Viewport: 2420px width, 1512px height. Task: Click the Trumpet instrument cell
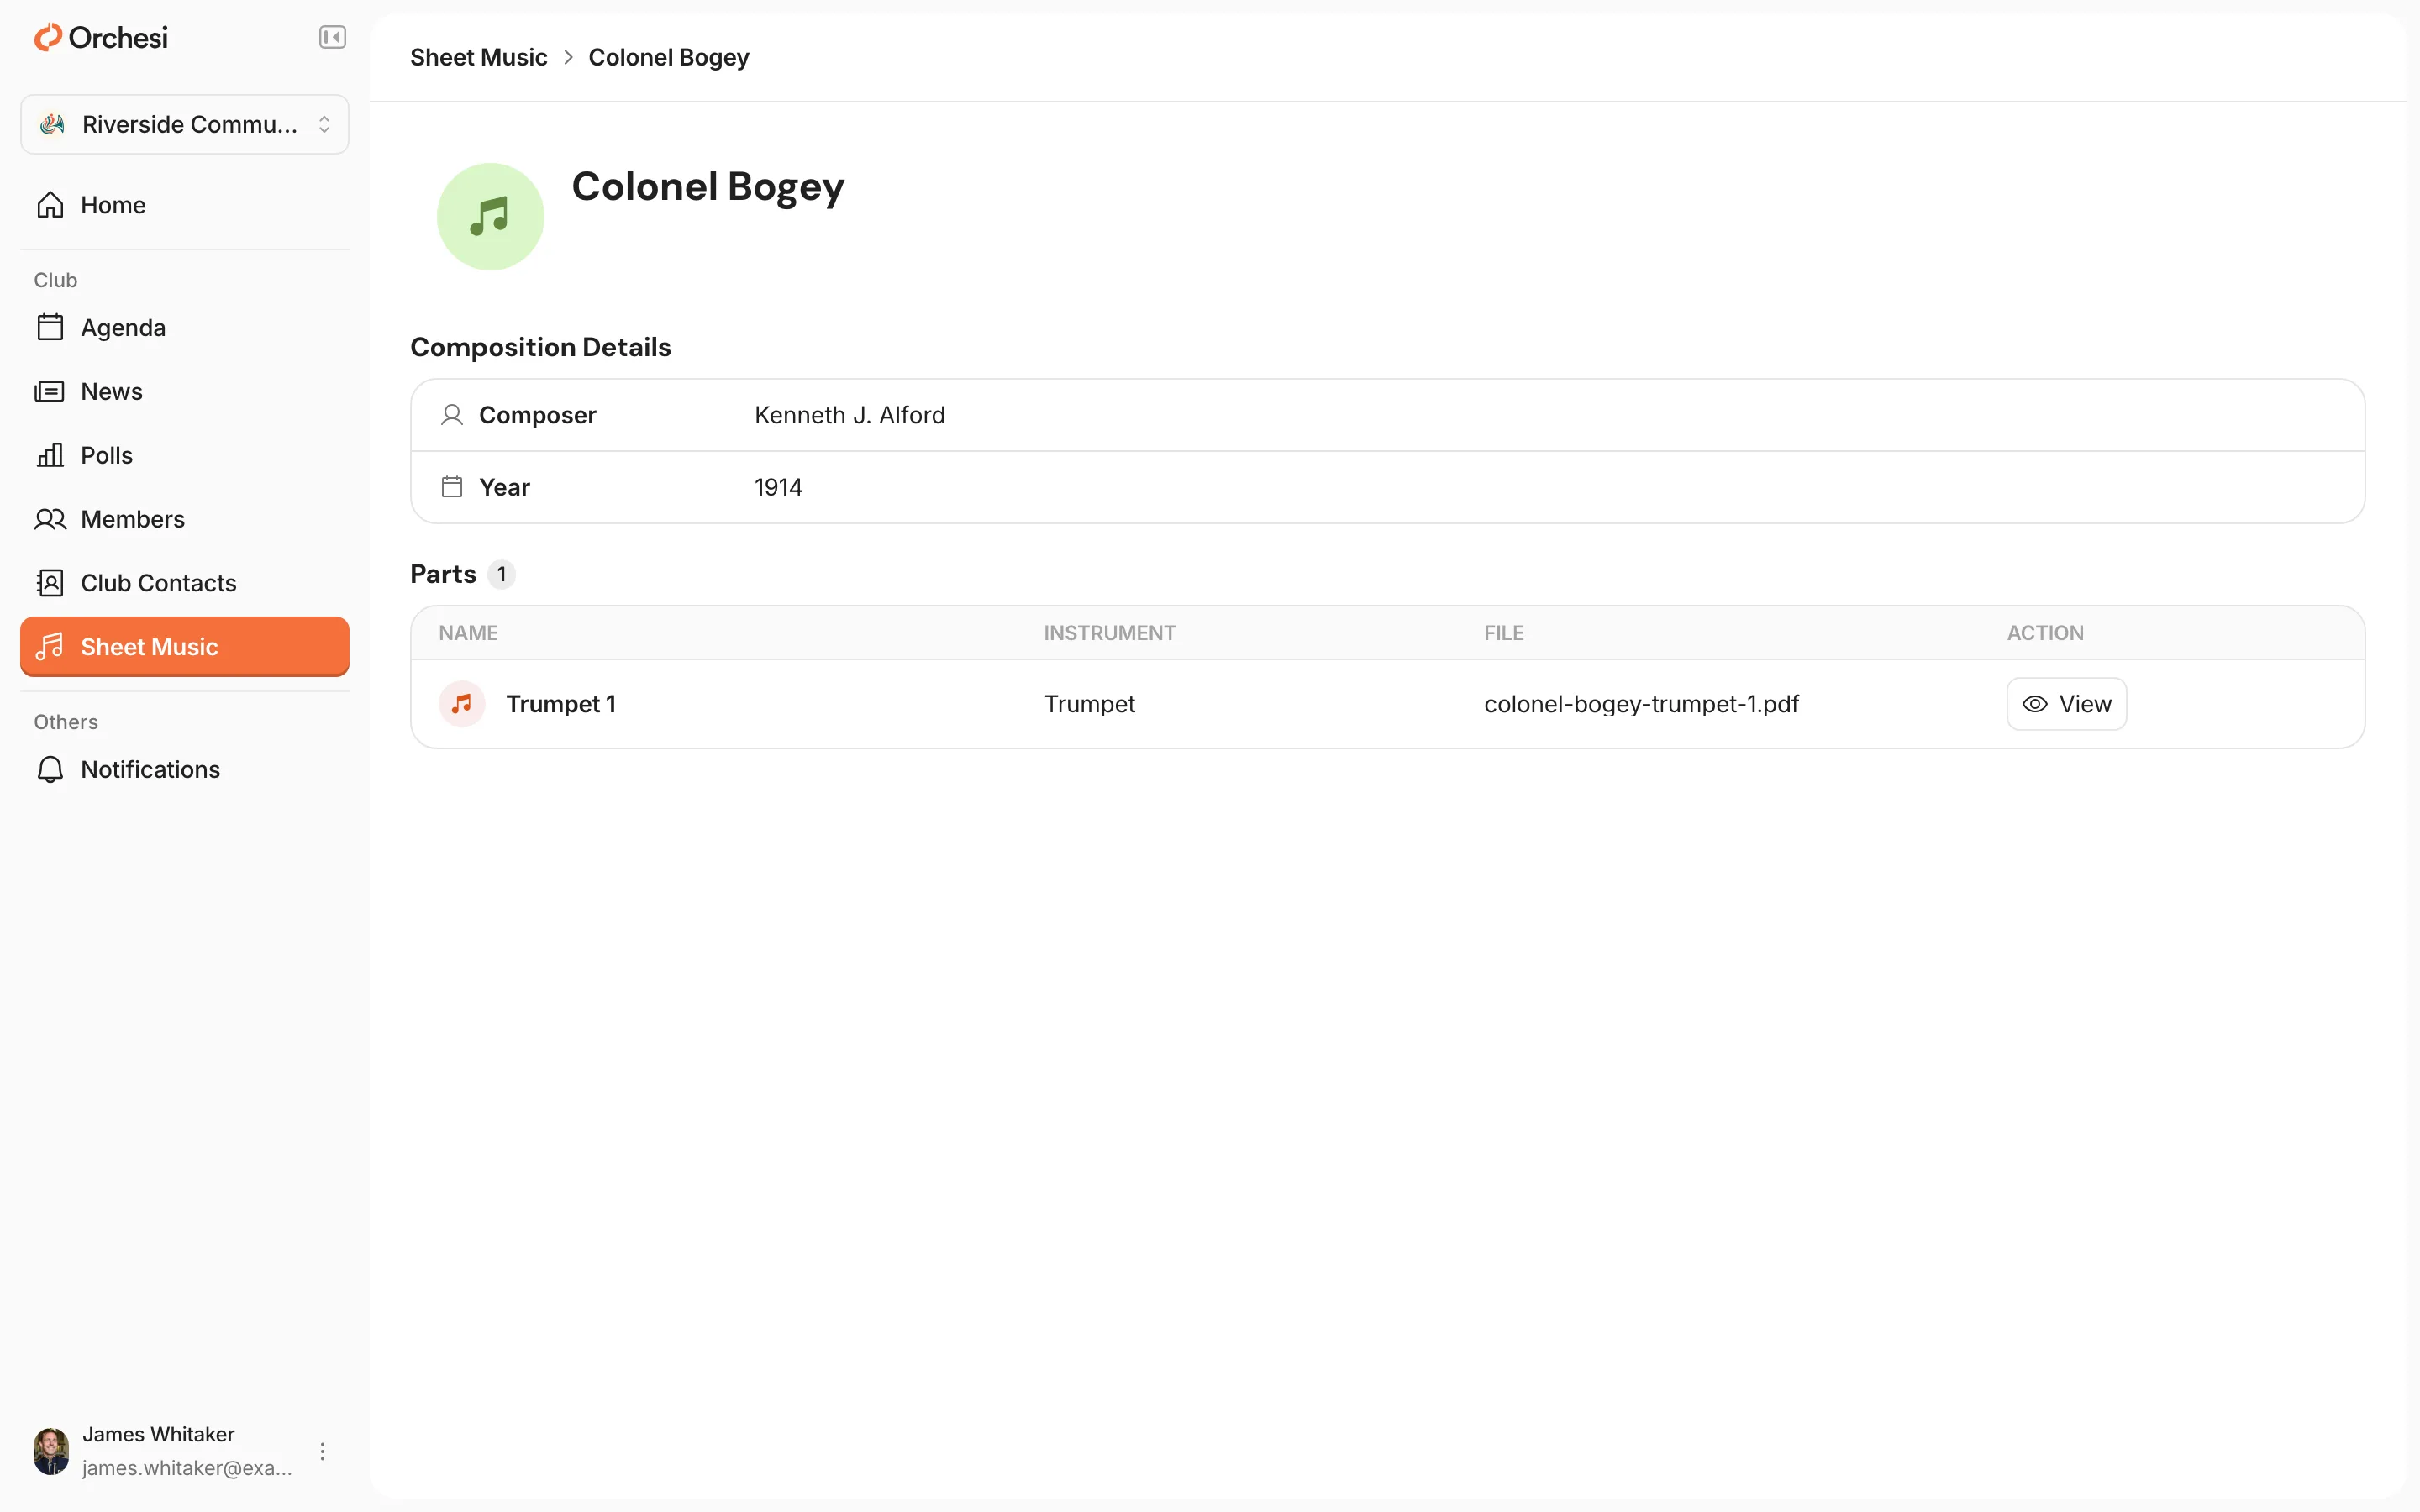(1089, 704)
